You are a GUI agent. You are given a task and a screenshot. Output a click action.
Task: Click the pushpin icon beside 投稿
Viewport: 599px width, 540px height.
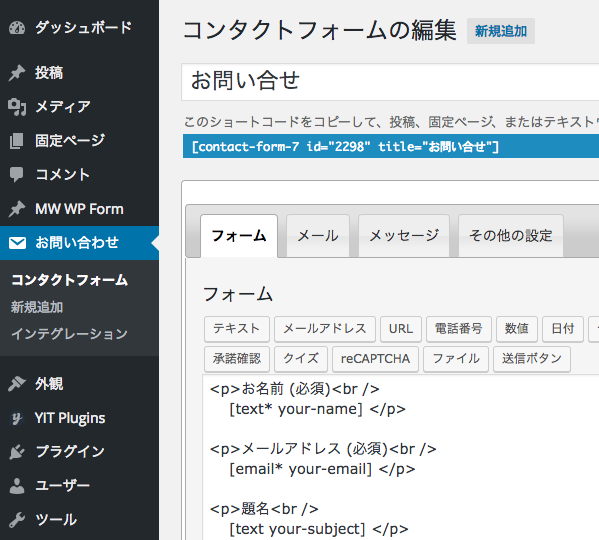click(17, 73)
